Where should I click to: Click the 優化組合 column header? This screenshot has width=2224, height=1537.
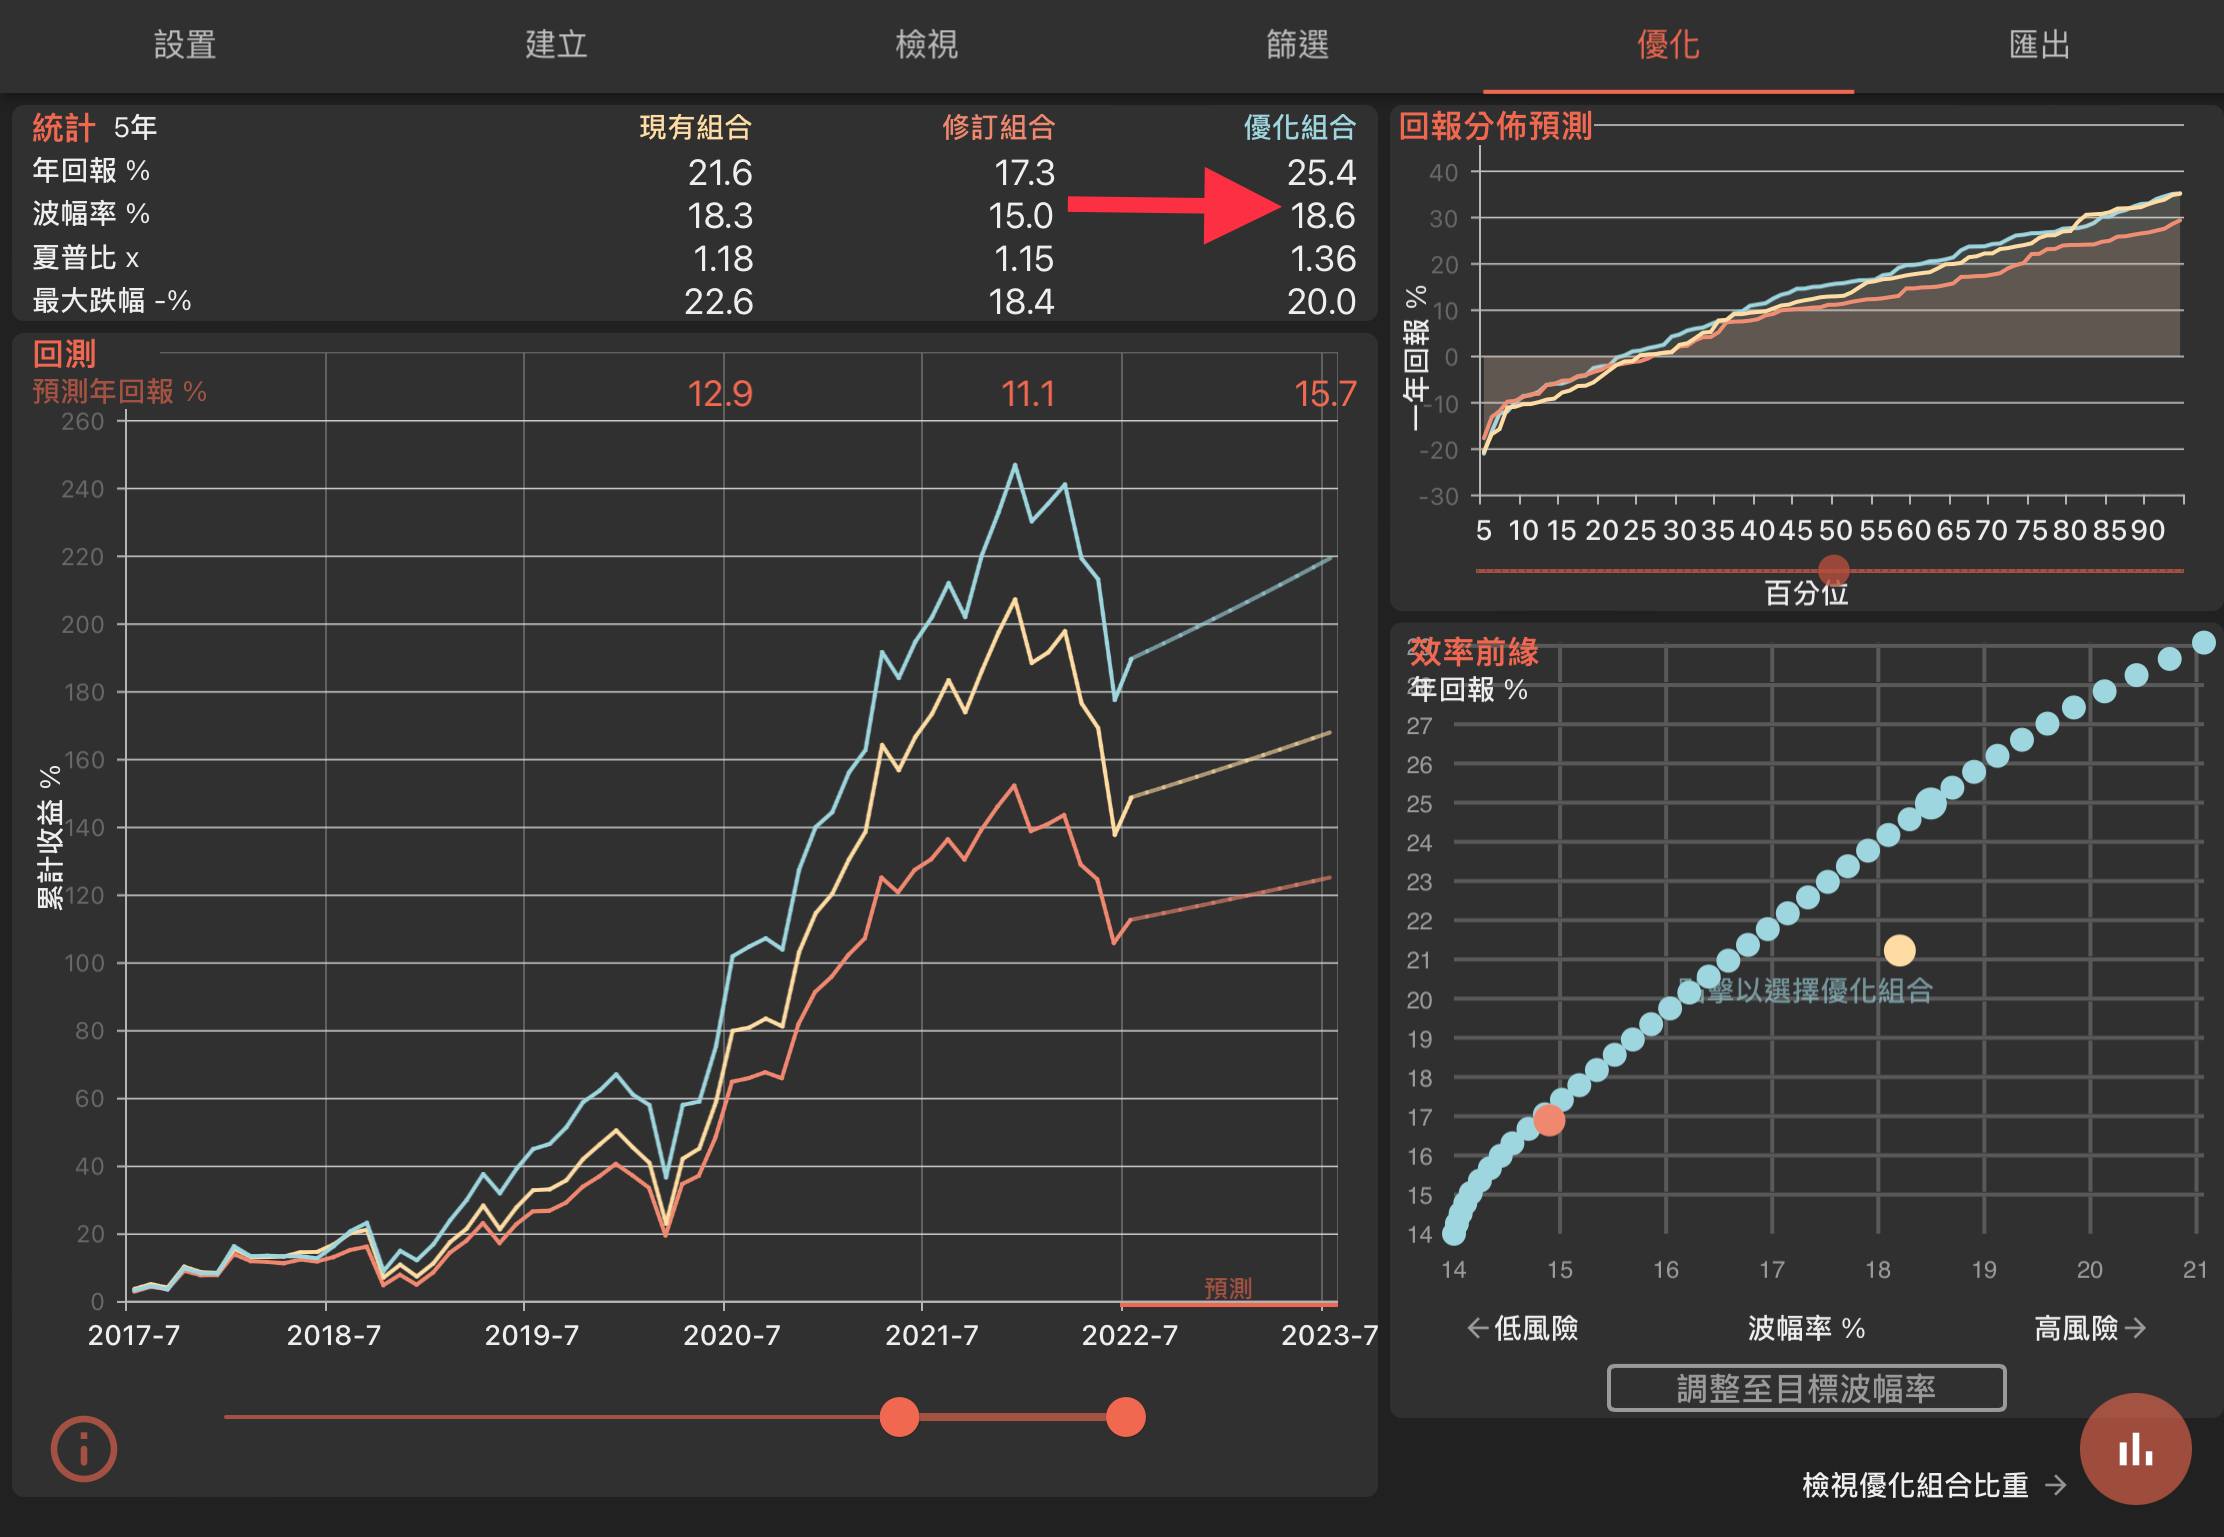coord(1299,128)
